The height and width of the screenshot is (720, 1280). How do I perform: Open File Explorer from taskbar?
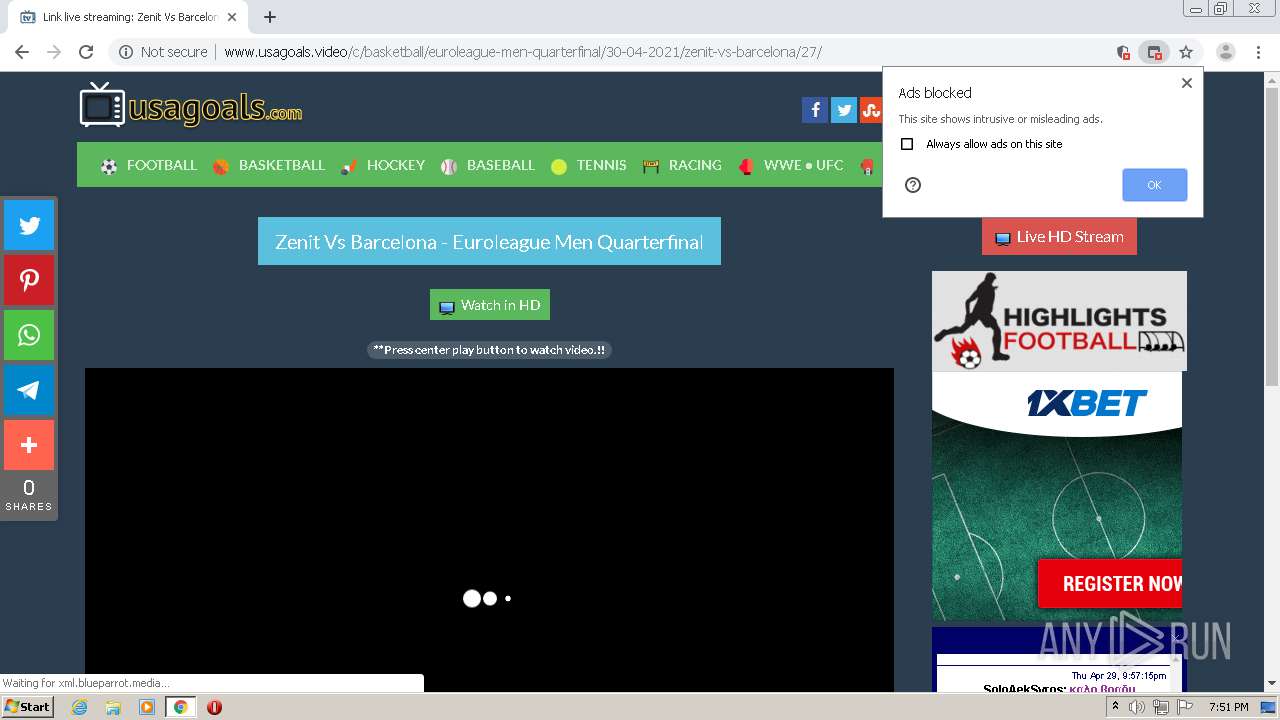coord(113,707)
